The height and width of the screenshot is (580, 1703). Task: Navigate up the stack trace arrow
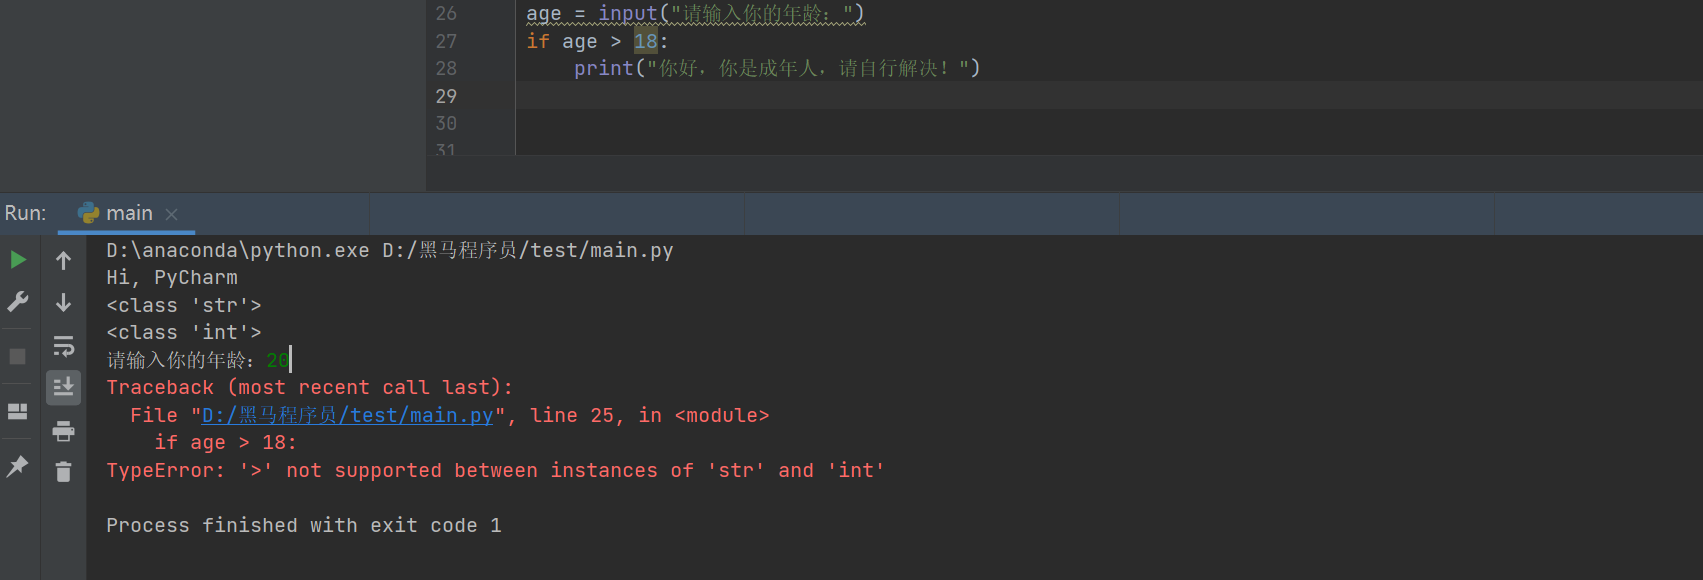click(63, 261)
